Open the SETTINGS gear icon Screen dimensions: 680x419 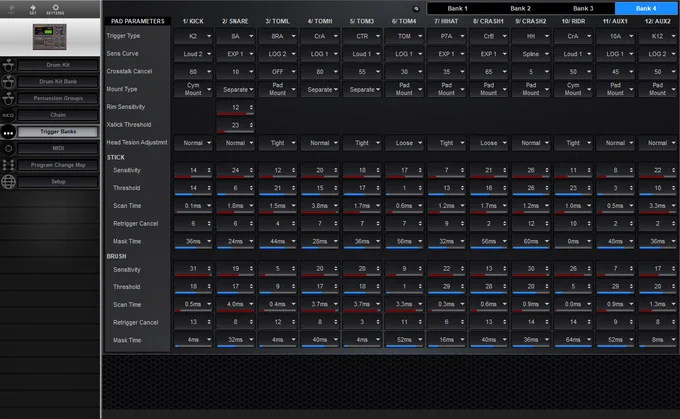click(55, 8)
